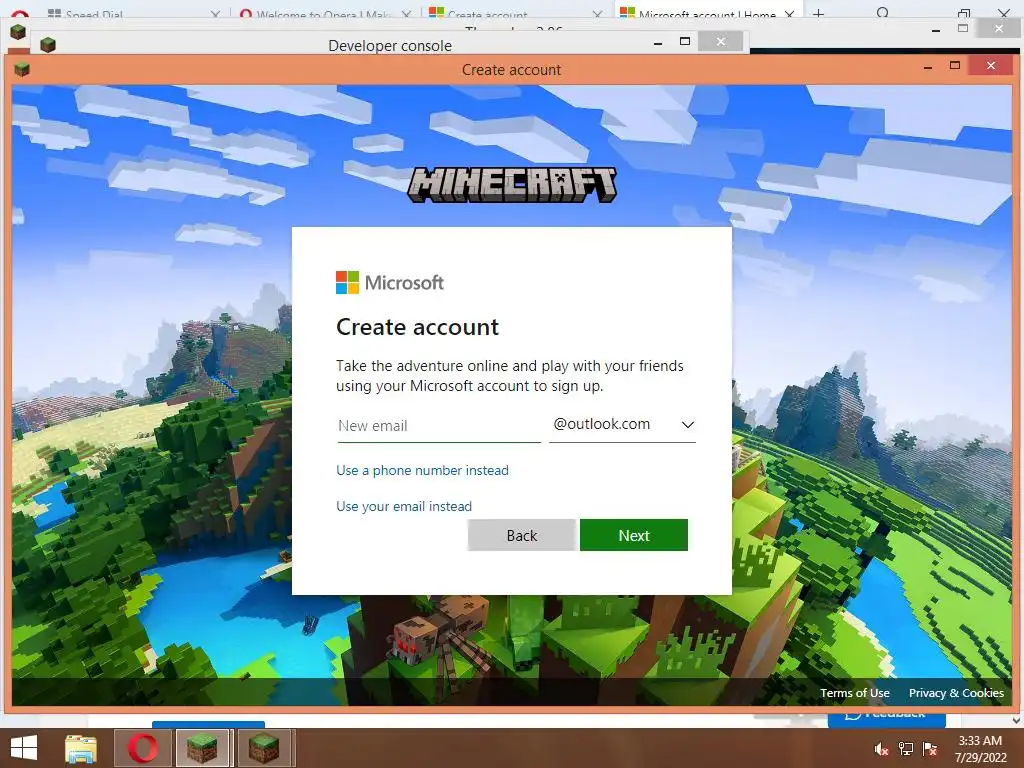Switch to the Welcome to Opera browser tab
Screen dimensions: 1024x768
[325, 13]
